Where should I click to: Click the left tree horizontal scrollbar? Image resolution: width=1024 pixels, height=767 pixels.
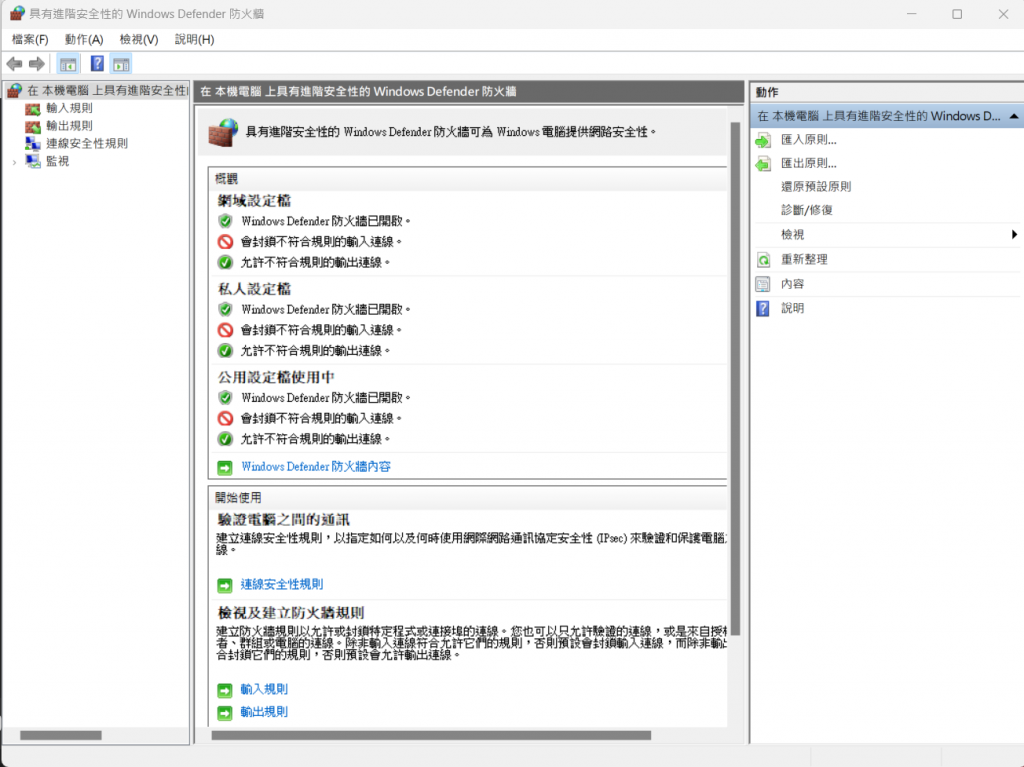[61, 736]
